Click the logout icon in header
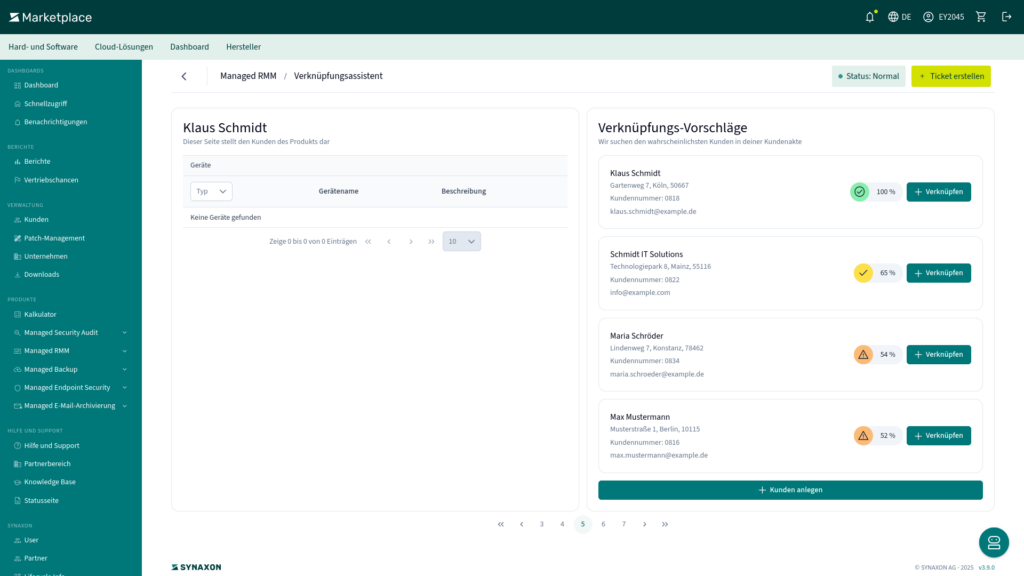Viewport: 1024px width, 576px height. (1006, 17)
